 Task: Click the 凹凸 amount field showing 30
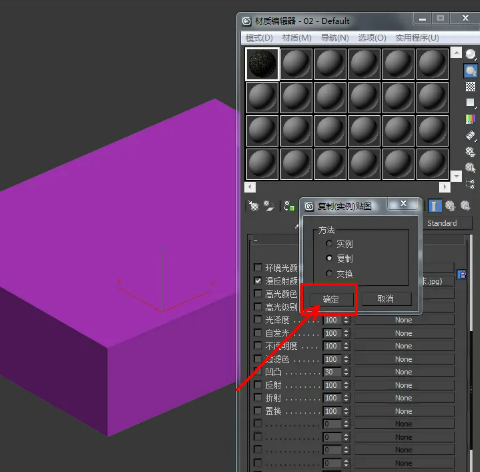[332, 372]
